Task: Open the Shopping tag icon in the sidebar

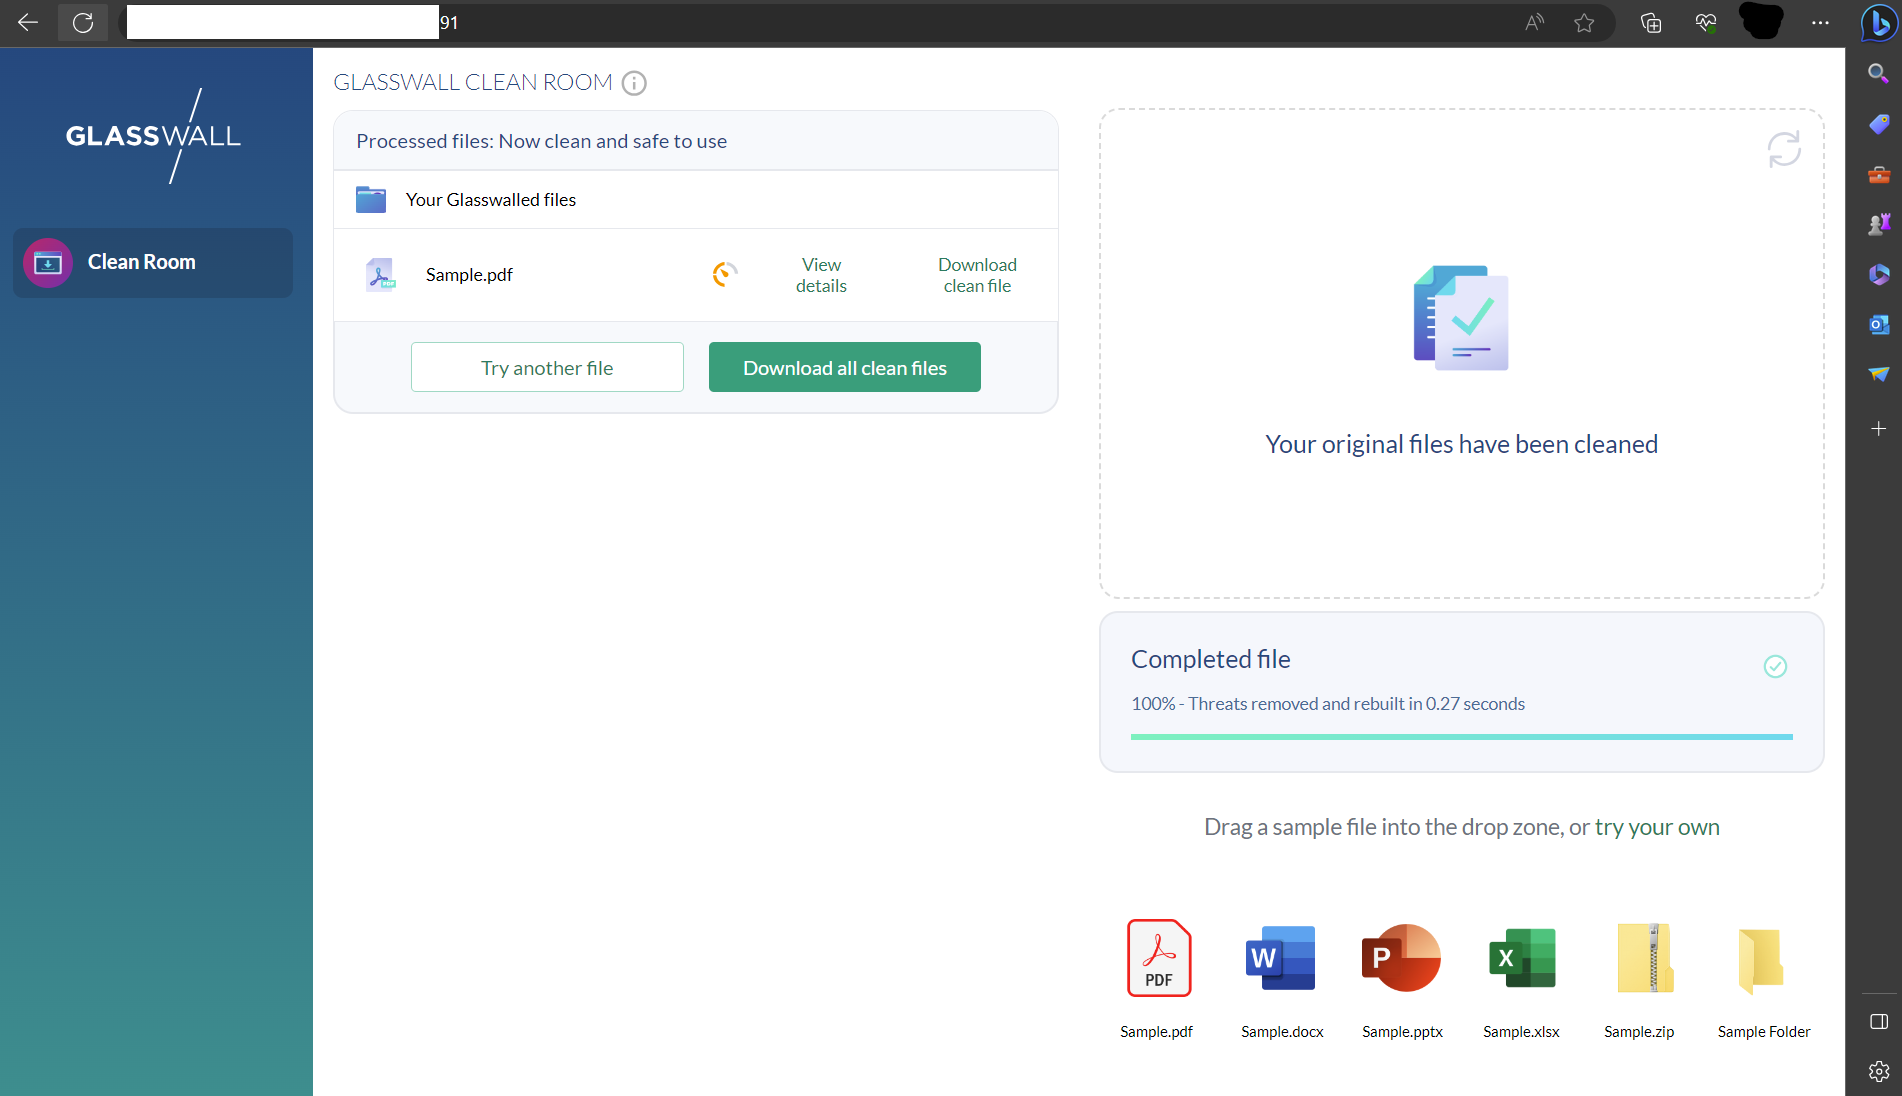Action: [x=1878, y=124]
